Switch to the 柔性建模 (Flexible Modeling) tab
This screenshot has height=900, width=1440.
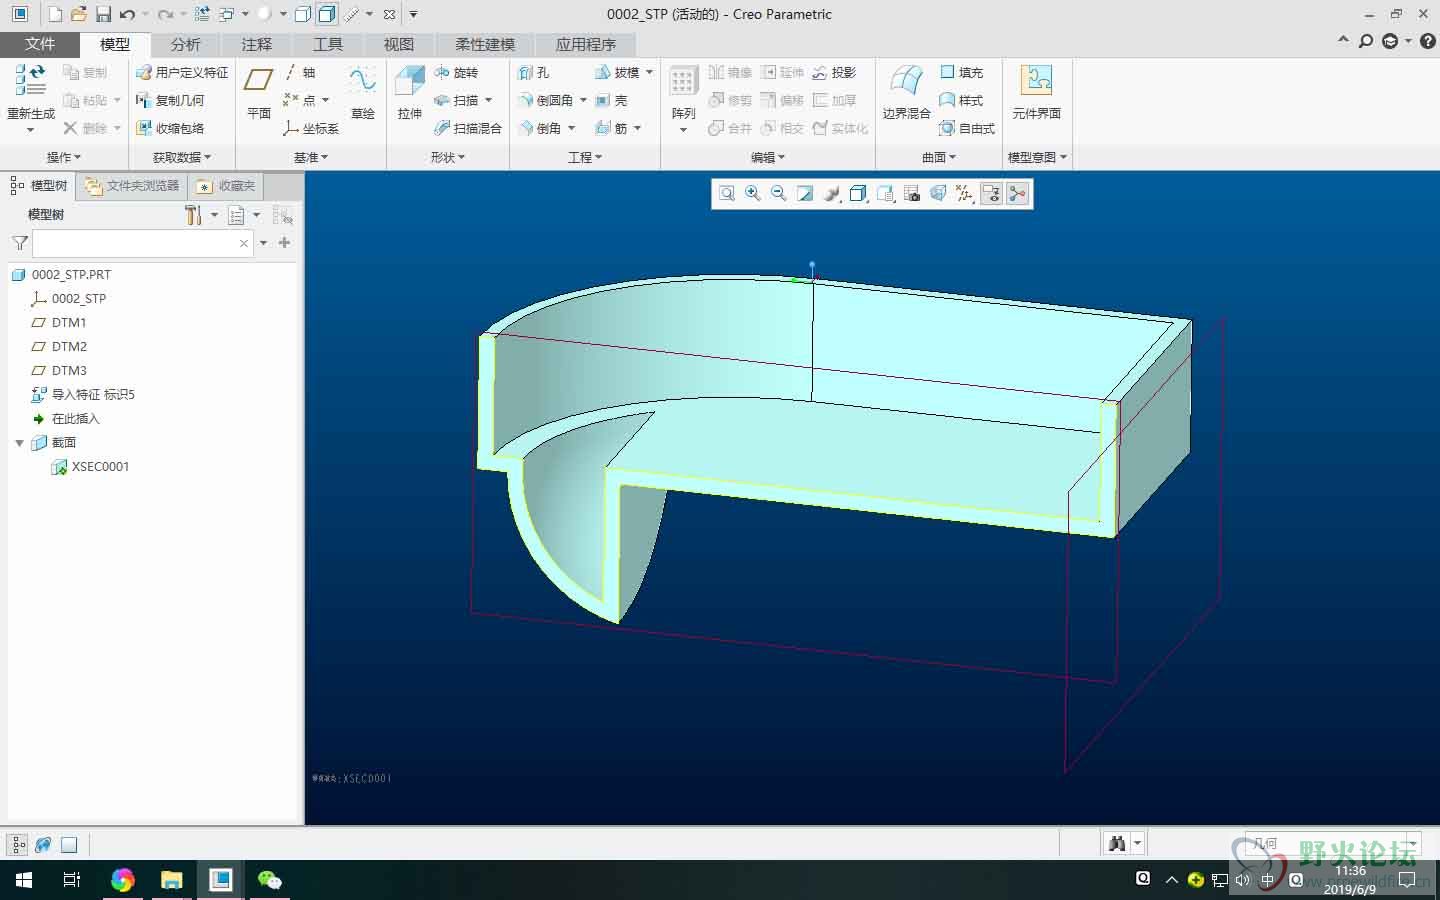tap(485, 44)
